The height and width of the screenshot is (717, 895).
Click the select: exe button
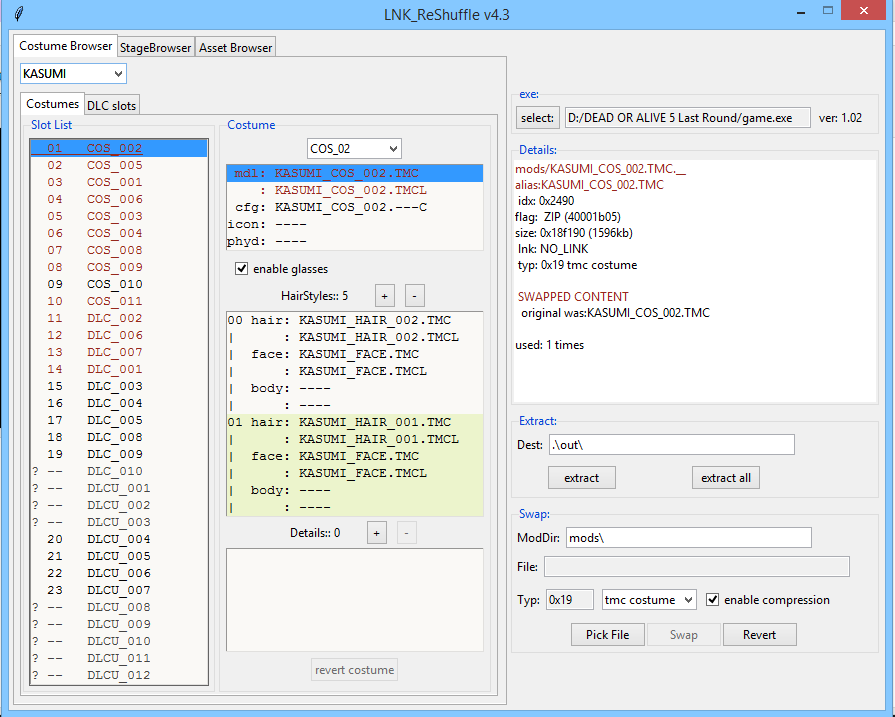point(537,118)
